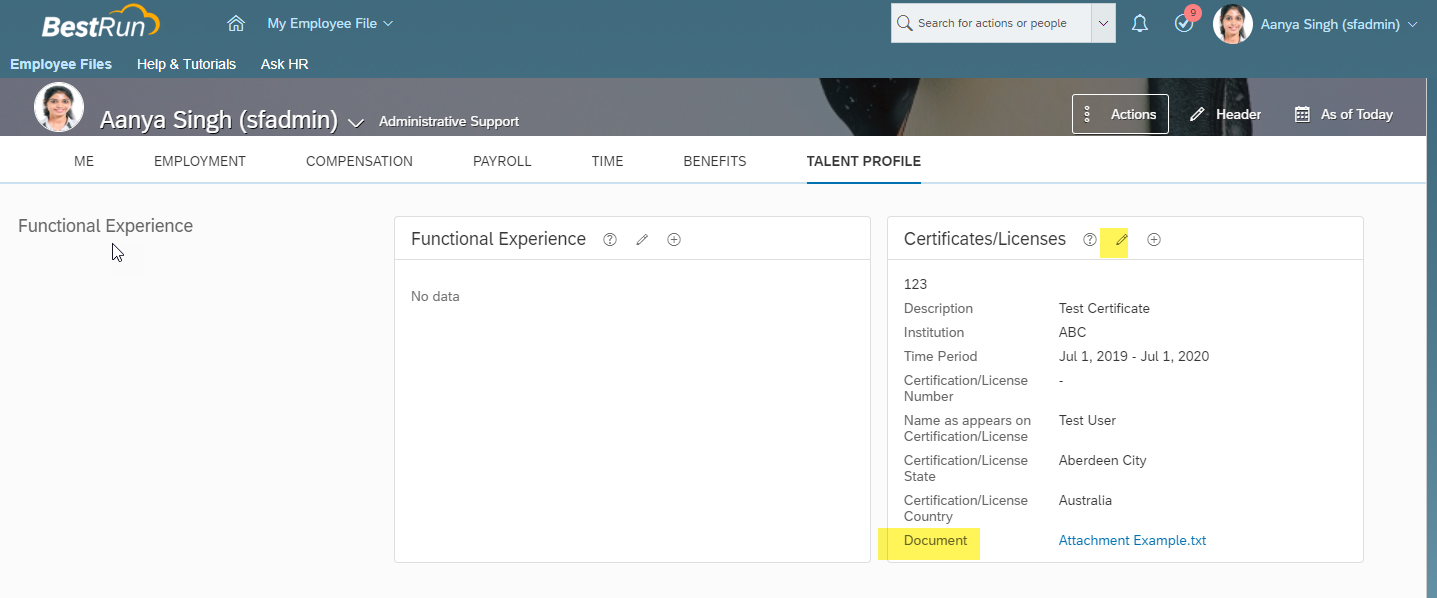
Task: Open the Ask HR link
Action: [285, 64]
